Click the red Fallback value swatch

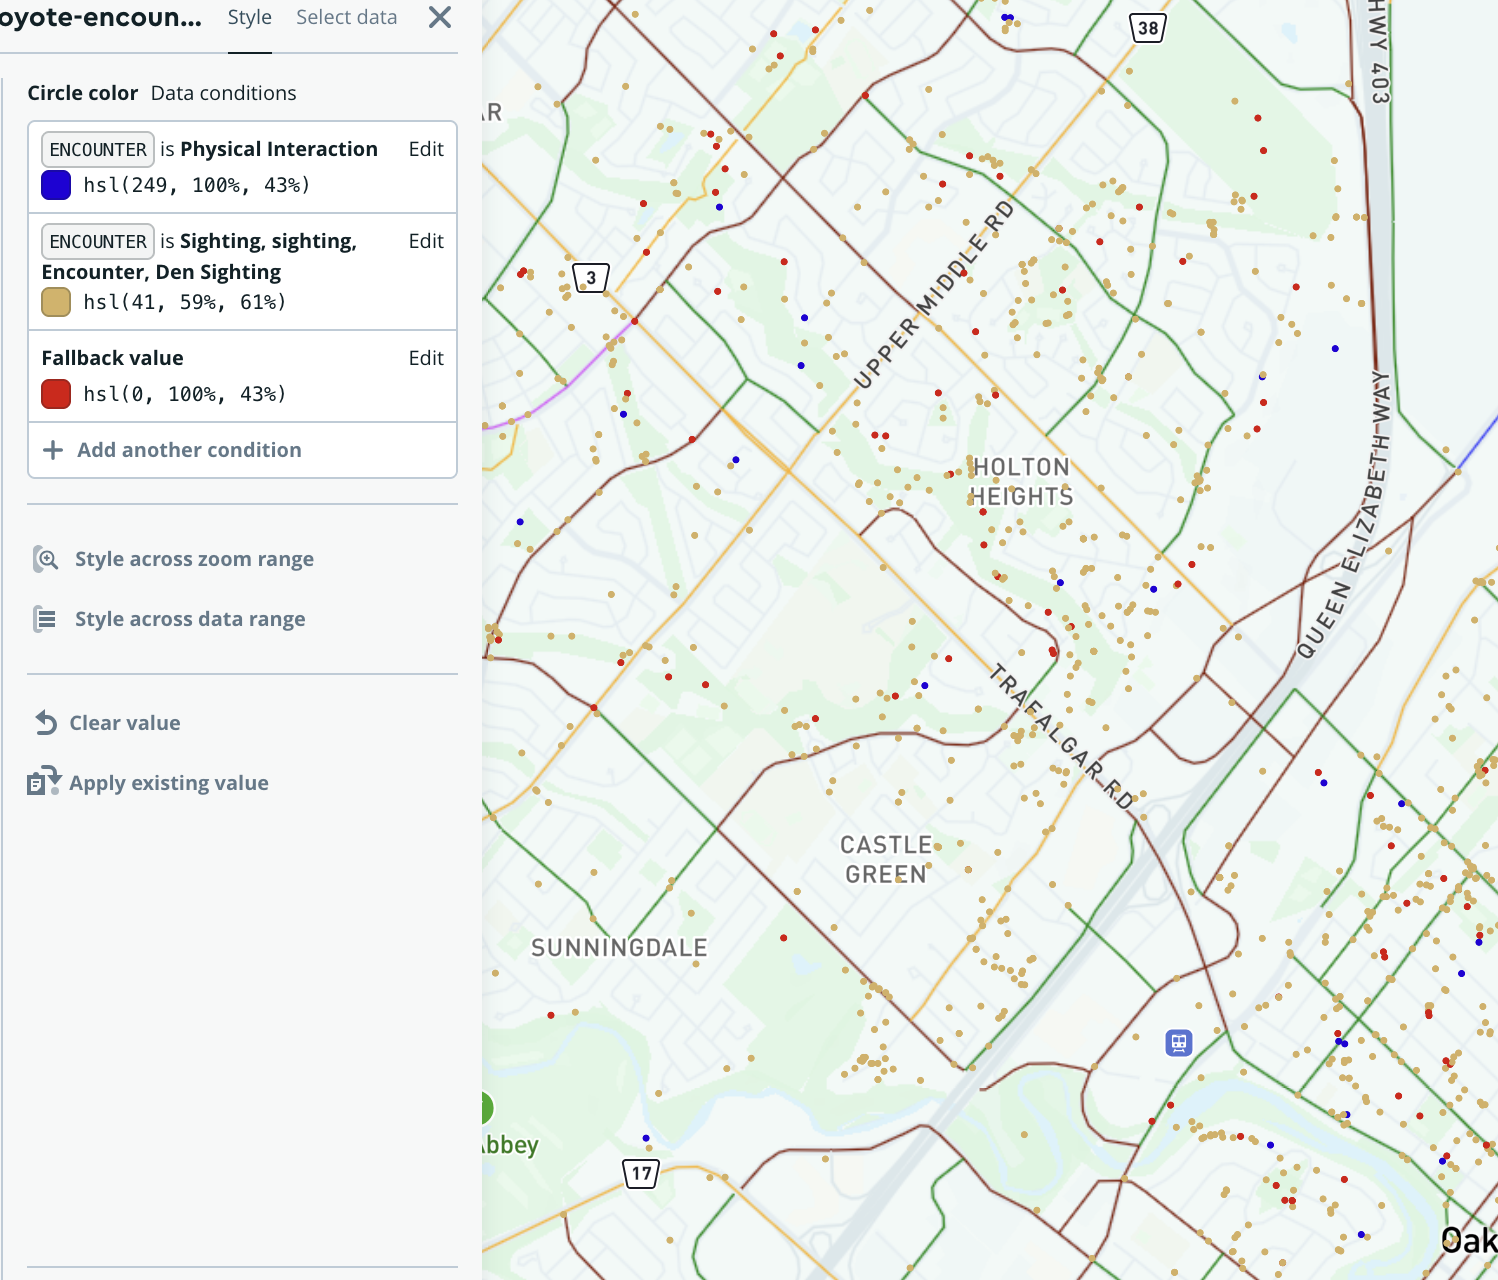[x=56, y=394]
